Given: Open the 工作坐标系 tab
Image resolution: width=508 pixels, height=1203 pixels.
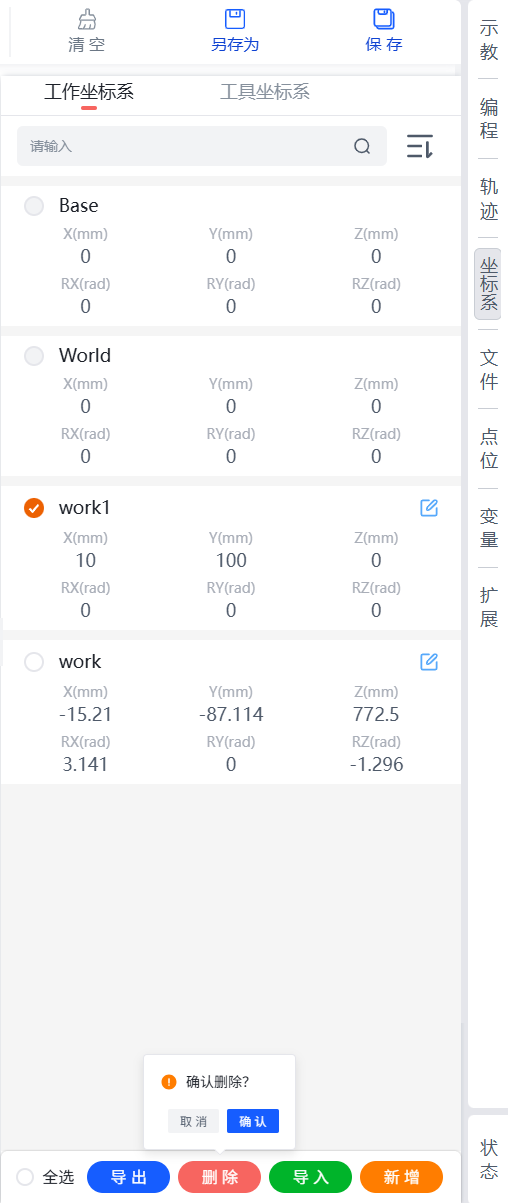Looking at the screenshot, I should click(89, 93).
